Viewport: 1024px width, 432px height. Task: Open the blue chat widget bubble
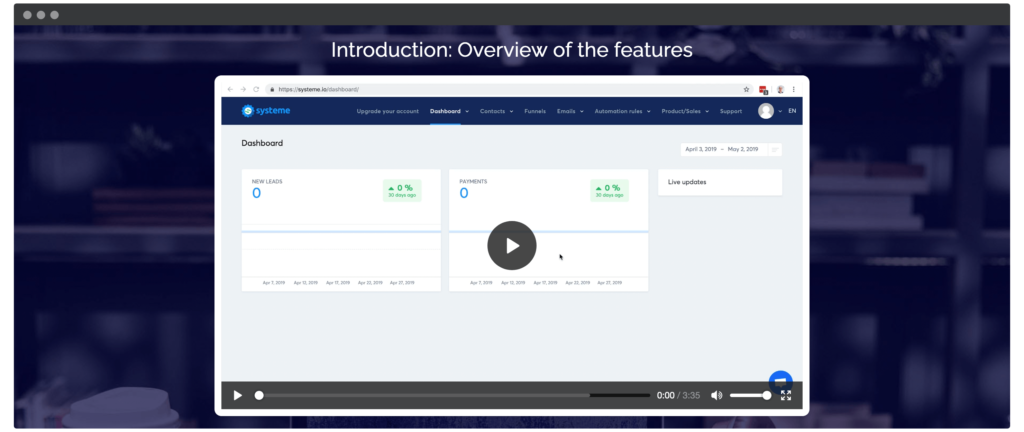[780, 379]
